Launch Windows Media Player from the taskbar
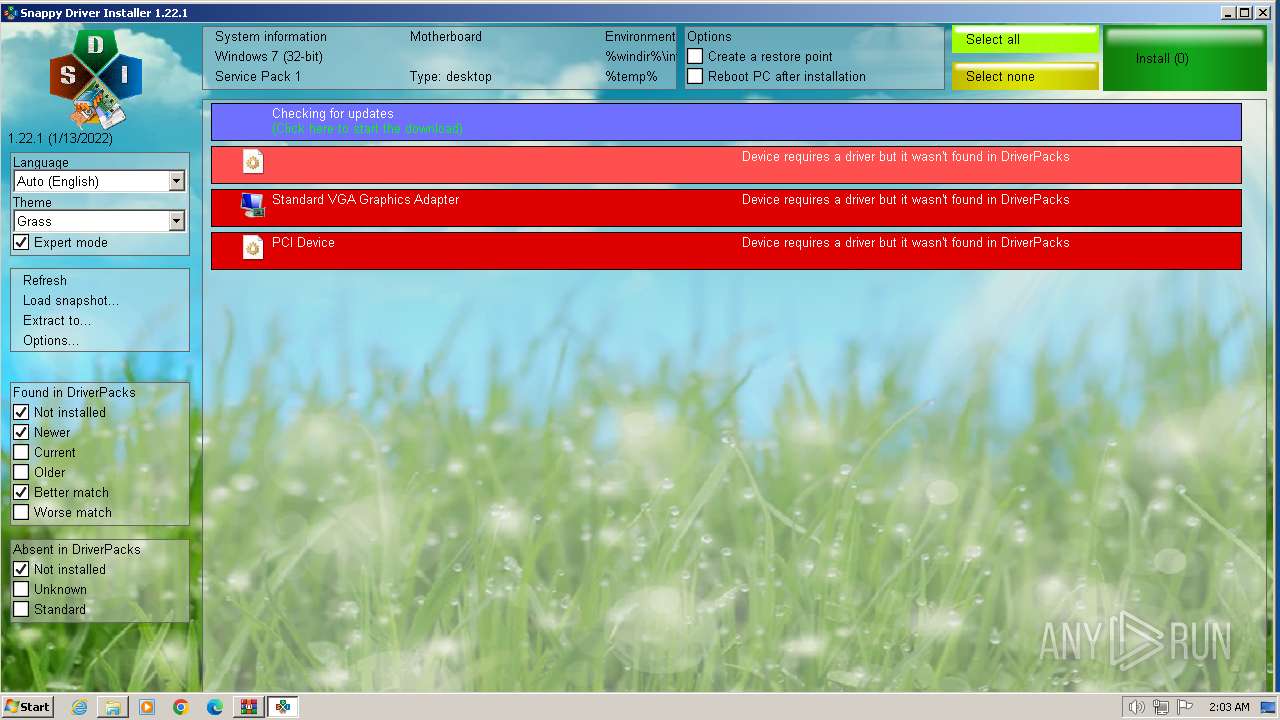Image resolution: width=1280 pixels, height=720 pixels. 147,707
